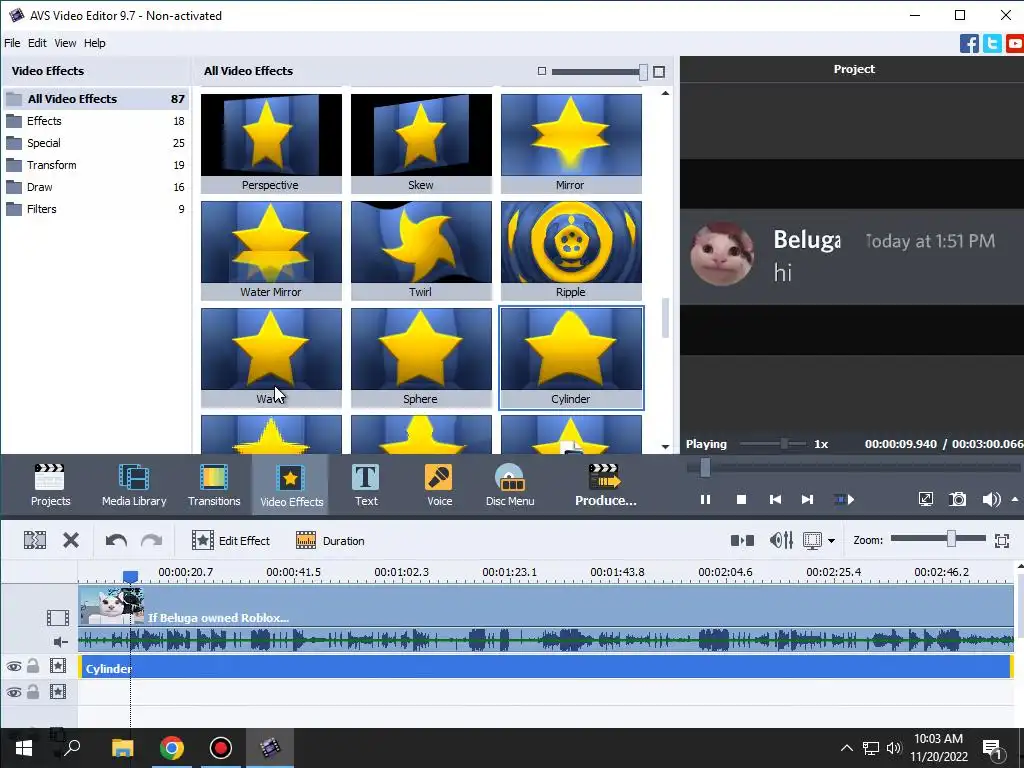Open the Voice recording tool
This screenshot has height=768, width=1024.
[439, 485]
